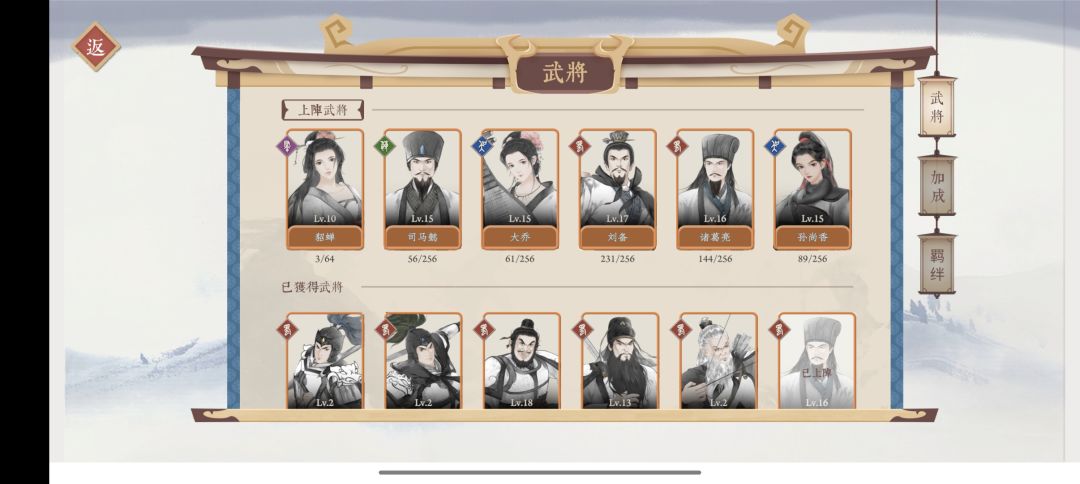1080x484 pixels.
Task: Tap the red 返 back diamond icon
Action: click(x=96, y=46)
